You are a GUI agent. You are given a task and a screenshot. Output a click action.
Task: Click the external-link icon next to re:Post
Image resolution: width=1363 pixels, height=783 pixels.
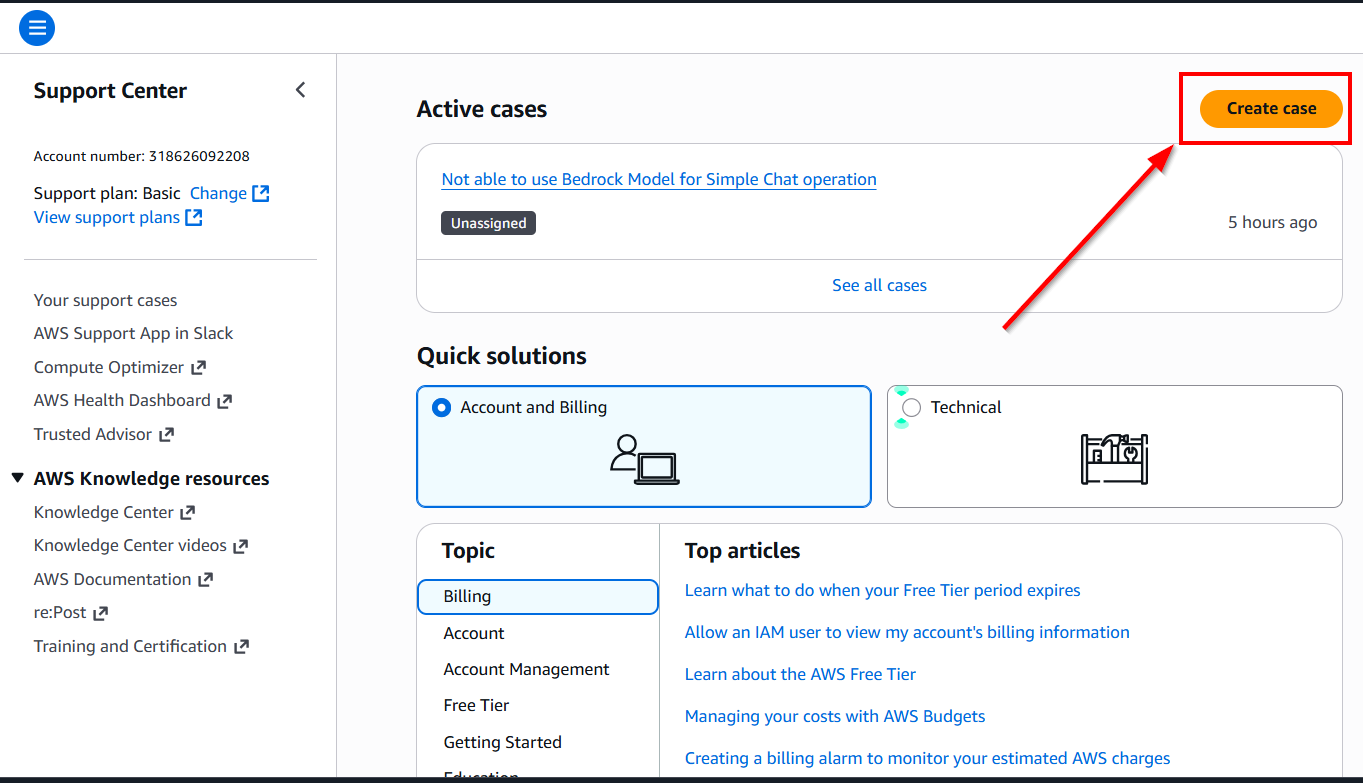(x=101, y=612)
